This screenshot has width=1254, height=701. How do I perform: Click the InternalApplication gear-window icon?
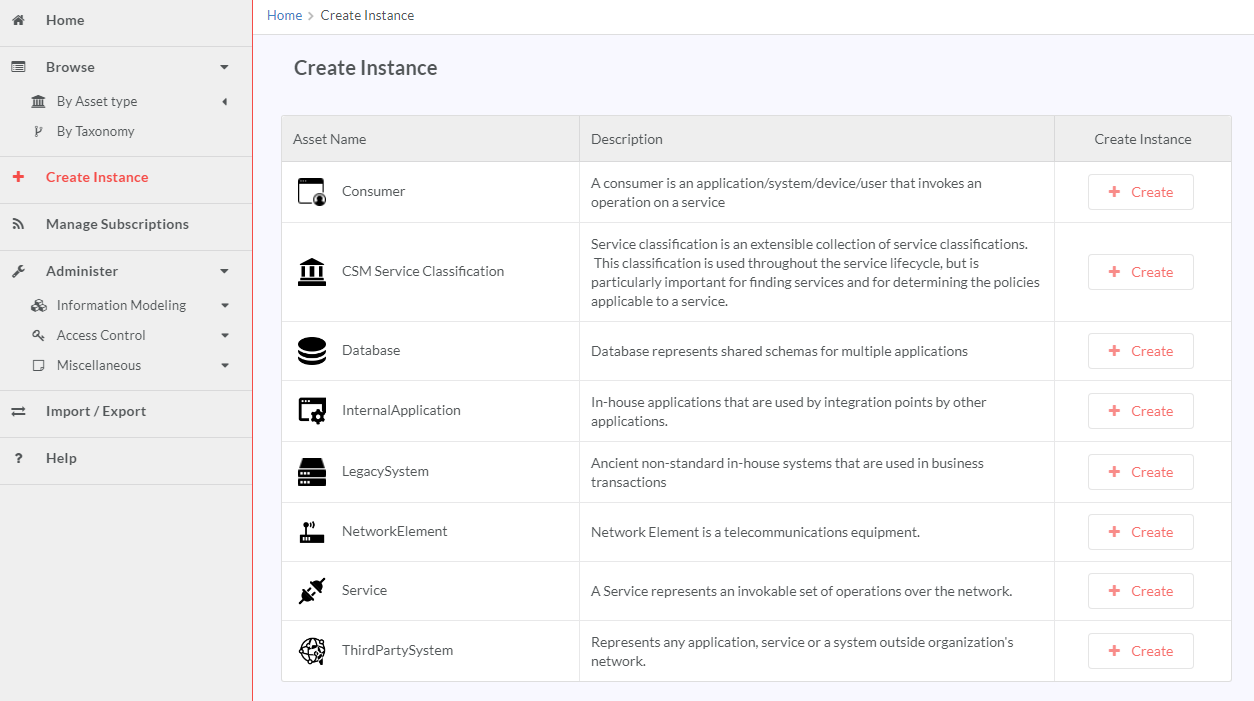pyautogui.click(x=312, y=411)
